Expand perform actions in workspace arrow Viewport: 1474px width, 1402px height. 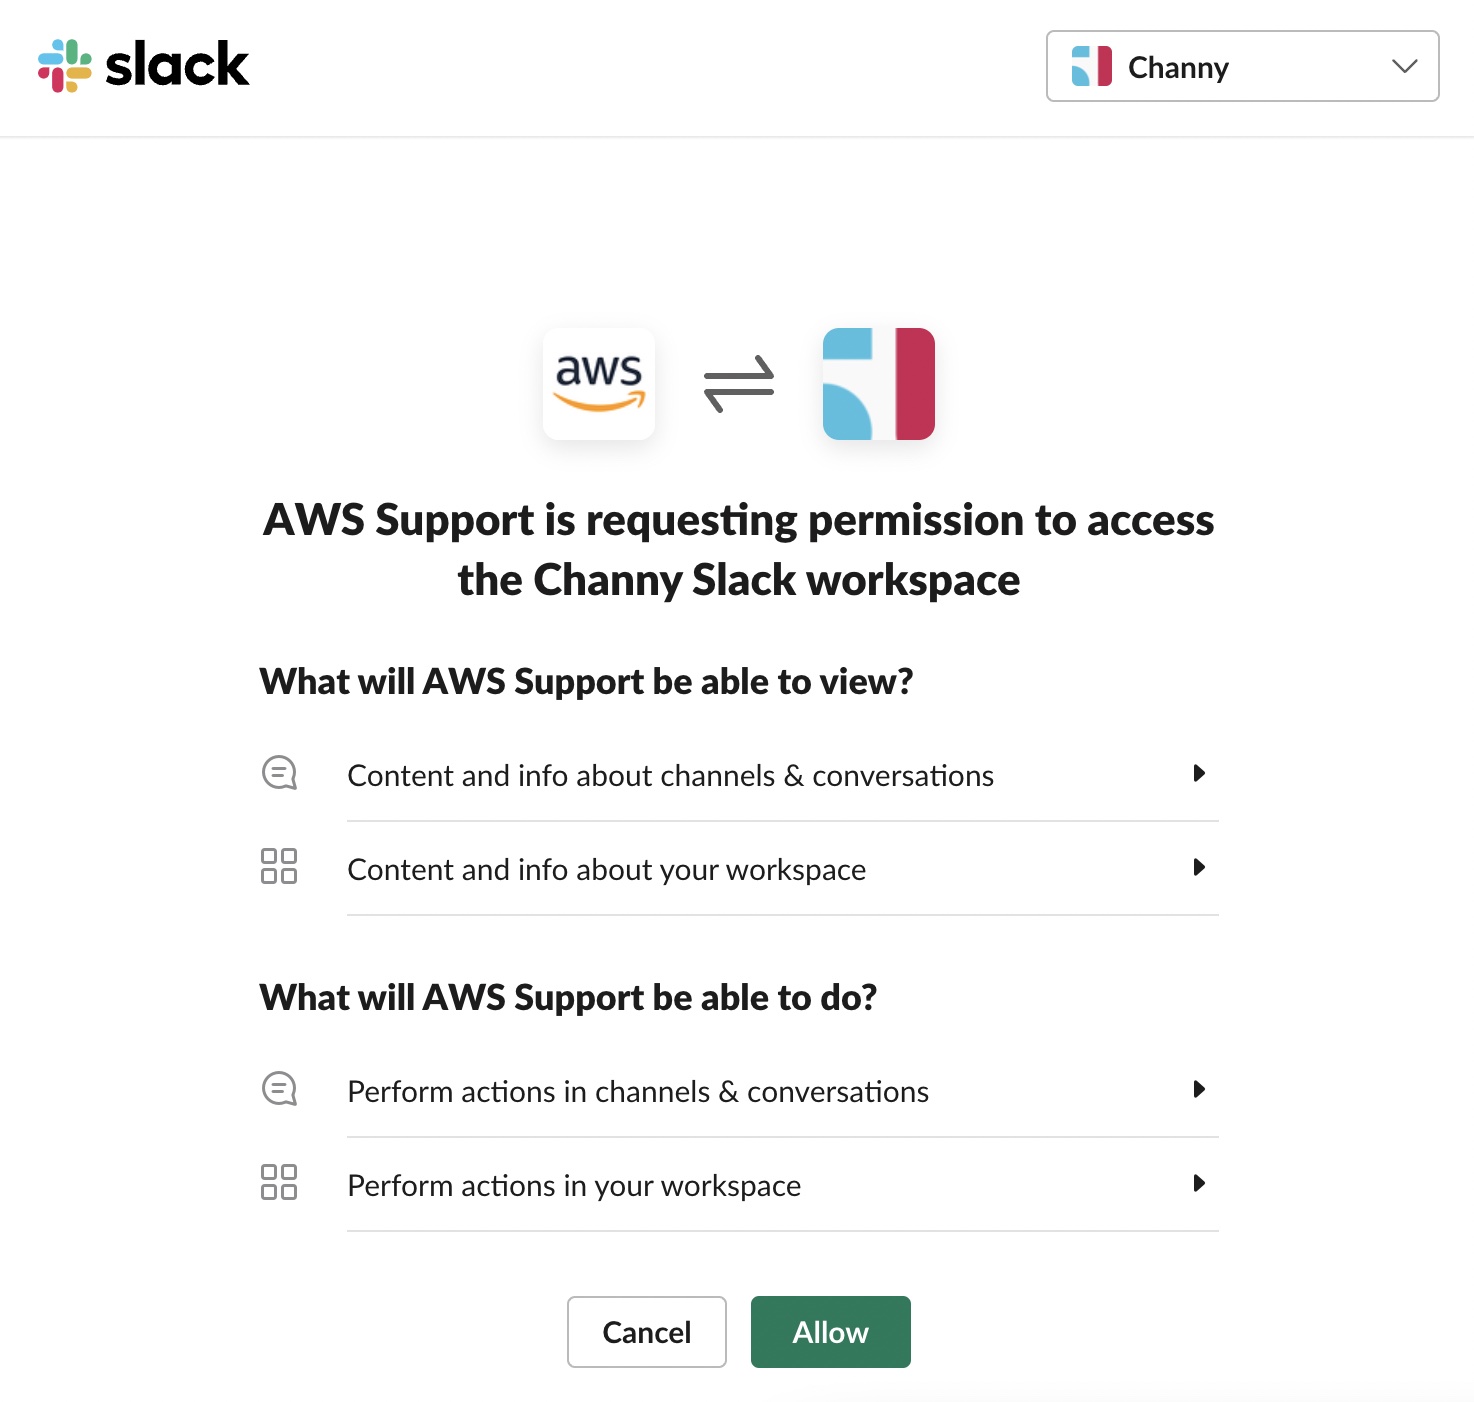1199,1183
